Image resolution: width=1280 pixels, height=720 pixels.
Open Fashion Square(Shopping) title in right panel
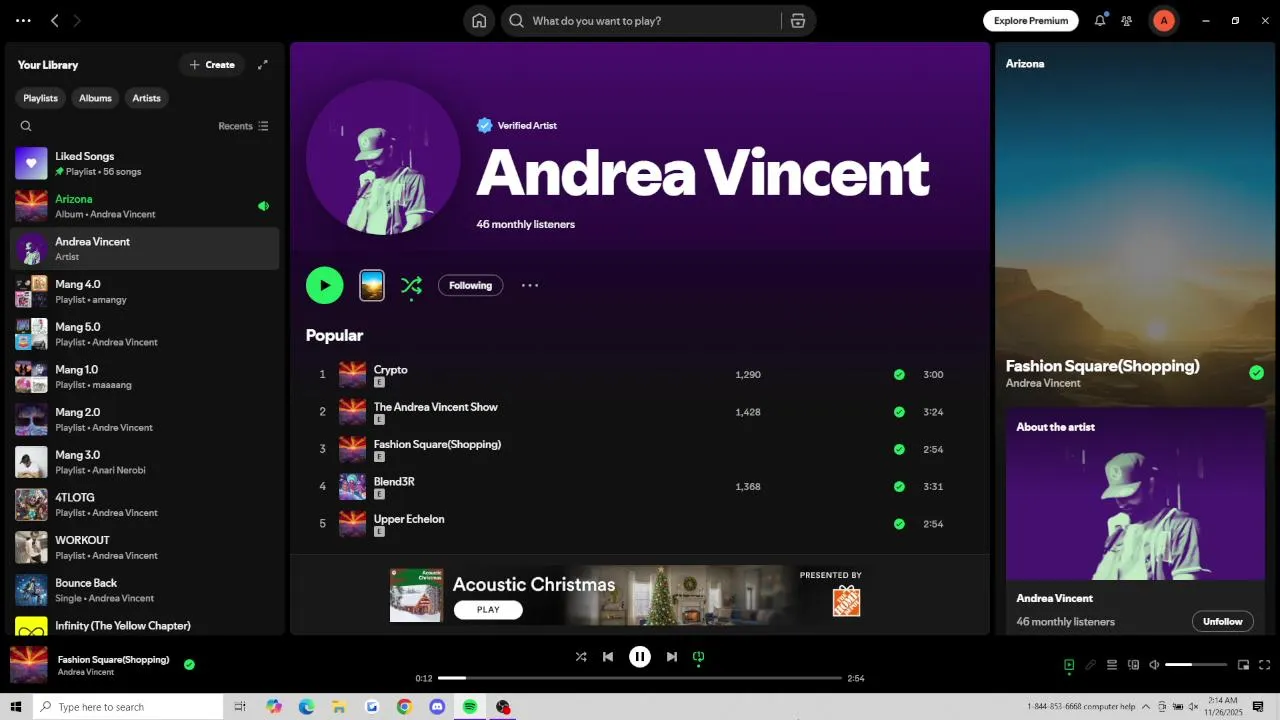(1102, 366)
